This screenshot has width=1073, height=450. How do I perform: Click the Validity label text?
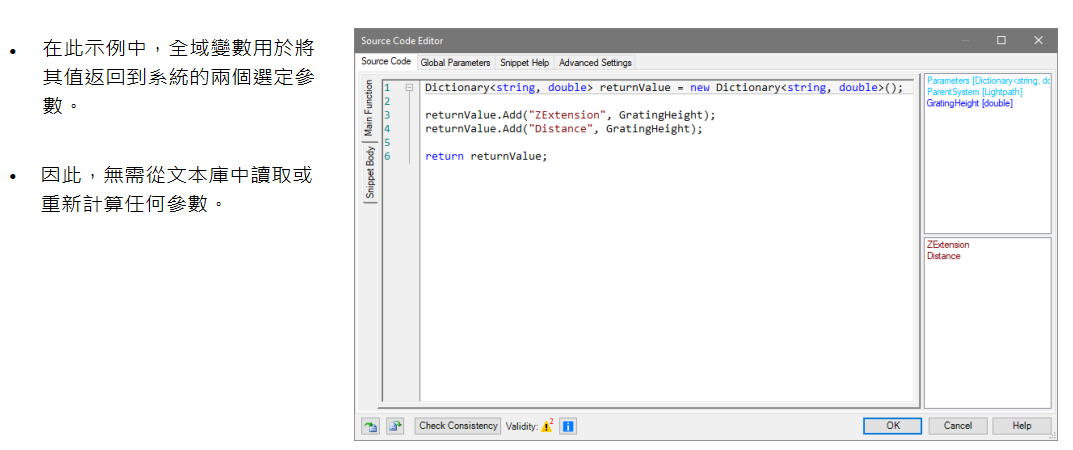(x=521, y=426)
